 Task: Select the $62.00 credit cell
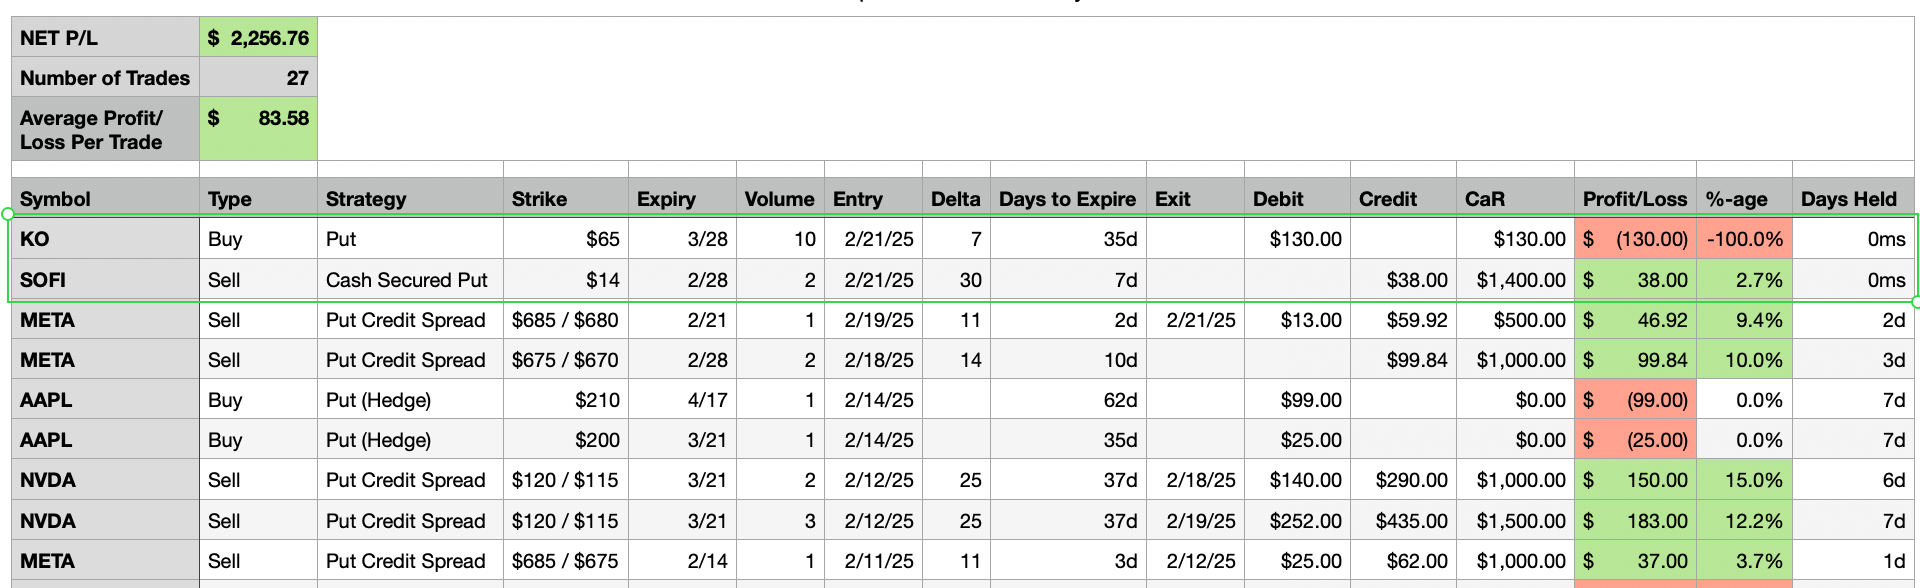(x=1403, y=561)
